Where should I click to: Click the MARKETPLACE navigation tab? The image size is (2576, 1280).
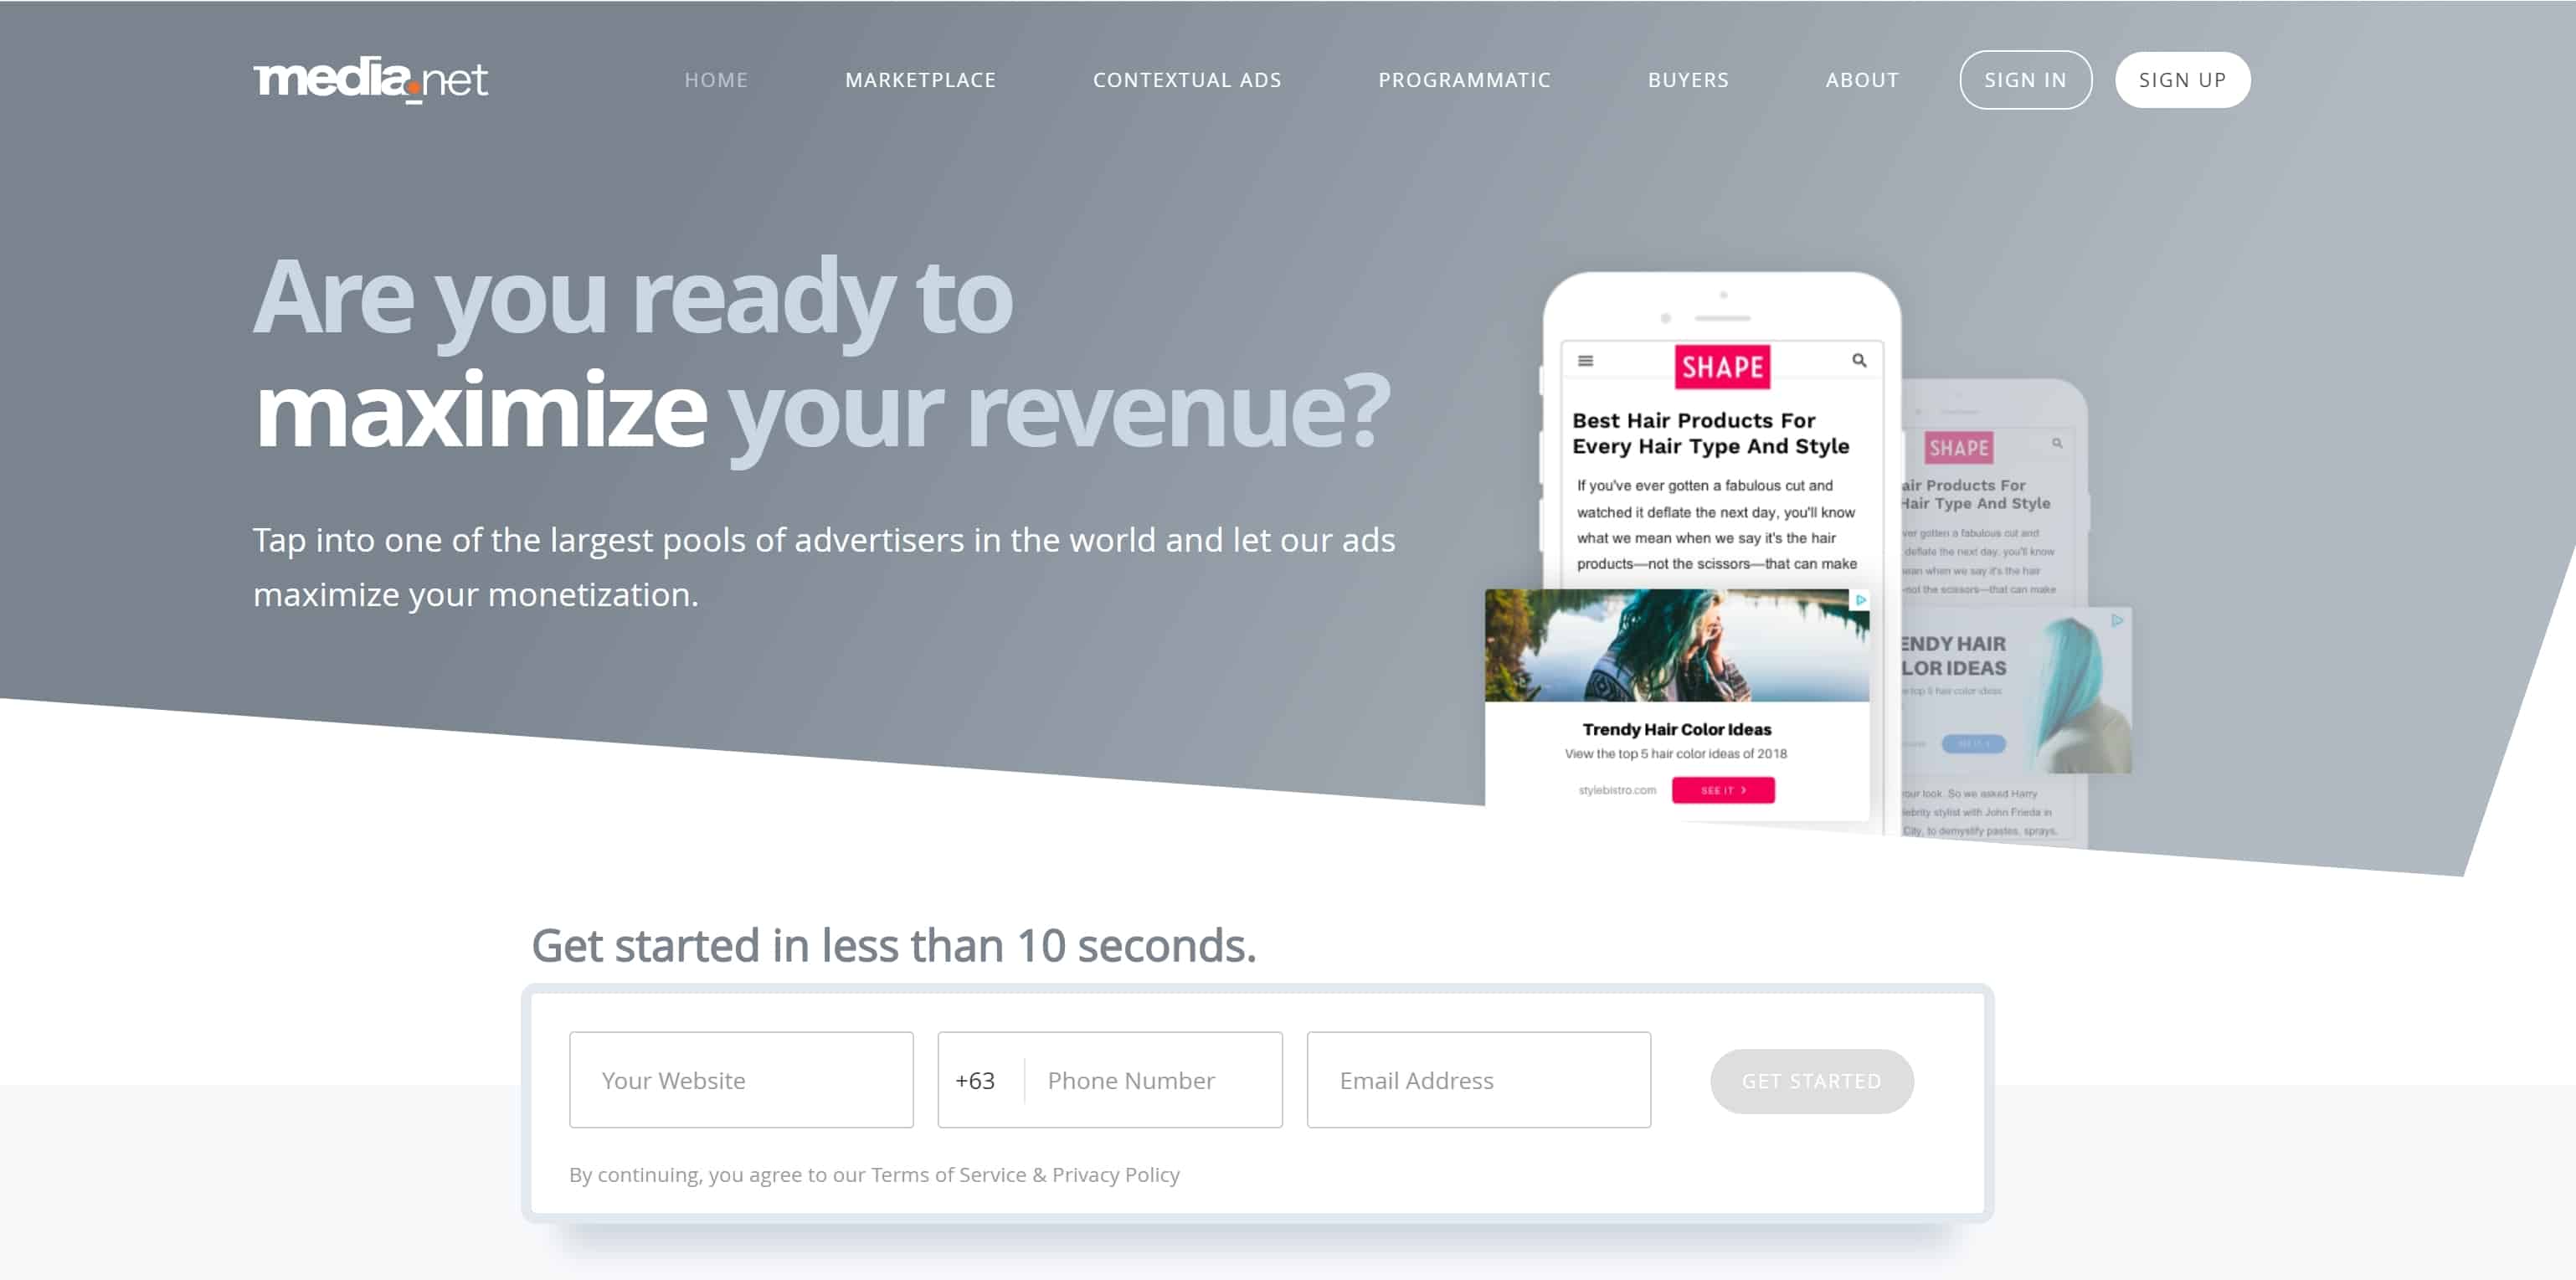pyautogui.click(x=918, y=79)
